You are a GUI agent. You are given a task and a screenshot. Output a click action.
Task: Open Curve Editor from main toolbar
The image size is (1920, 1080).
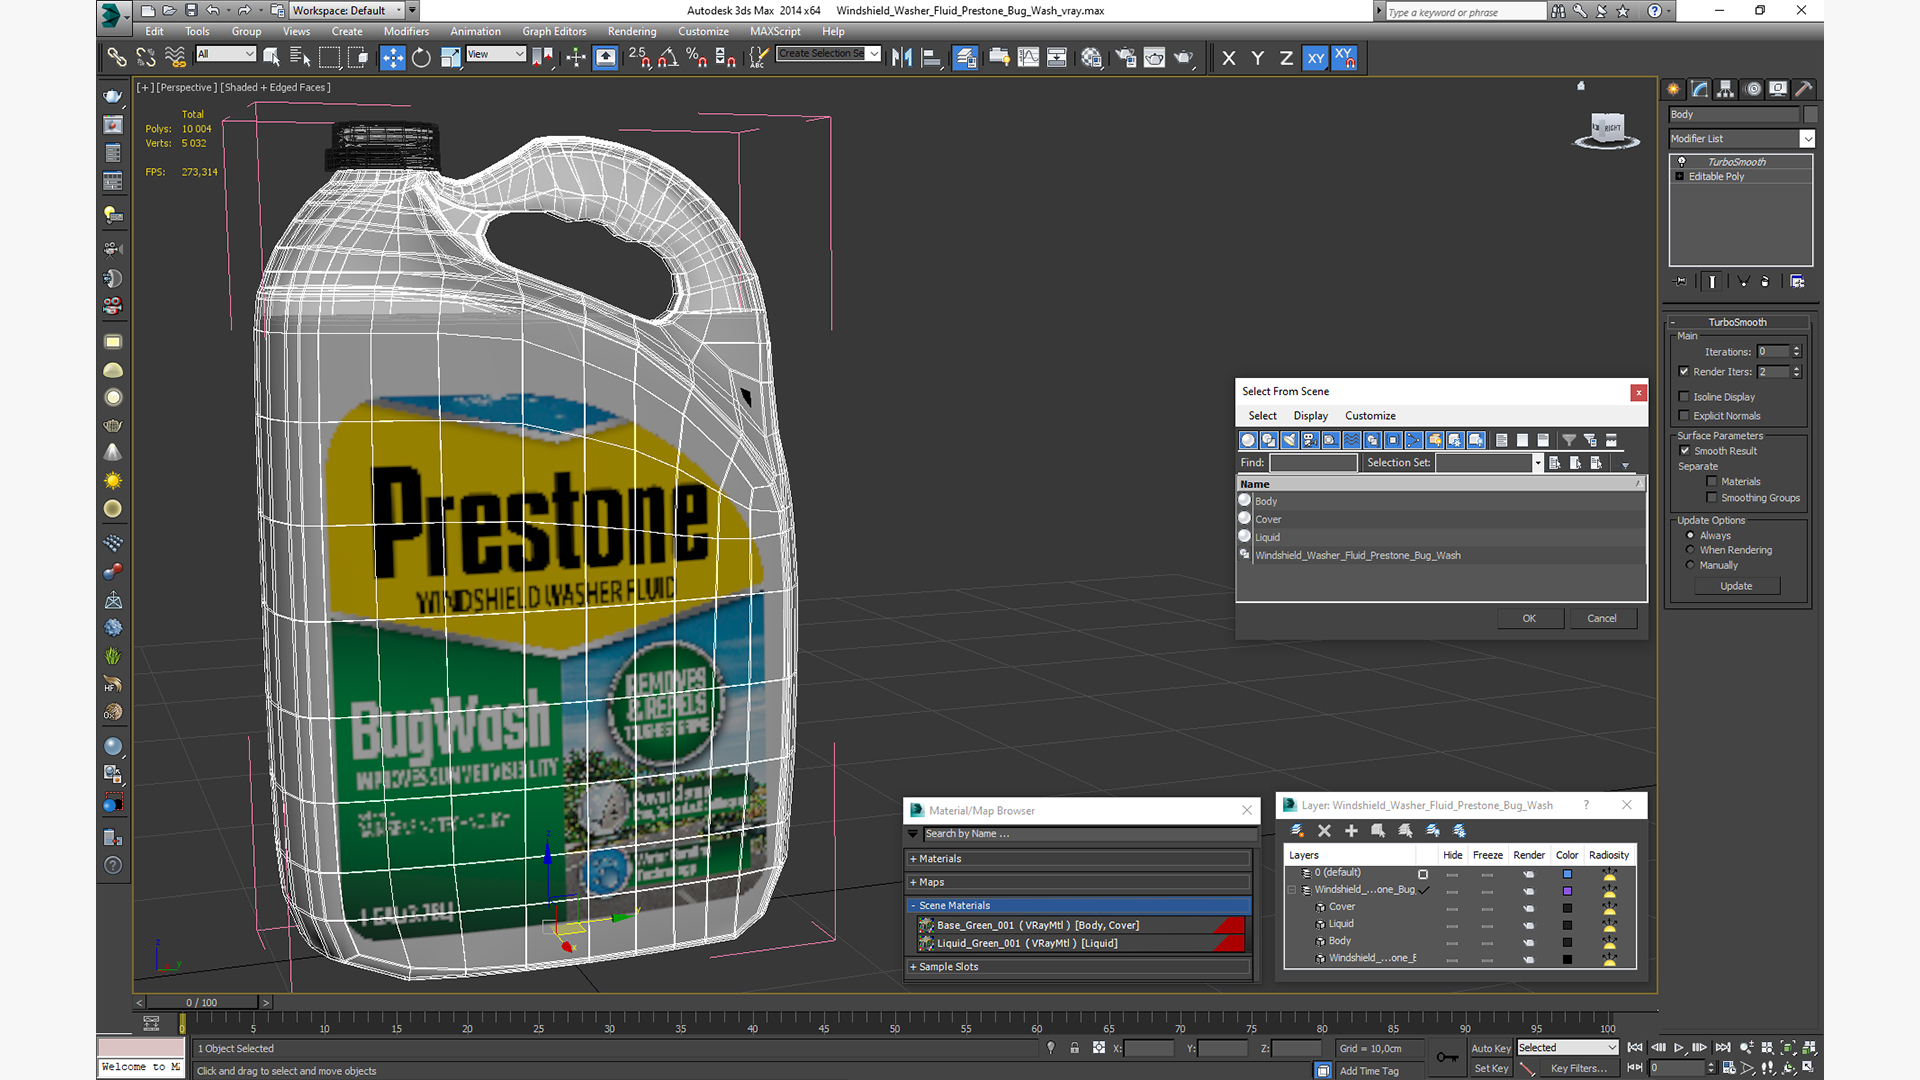pos(1028,58)
